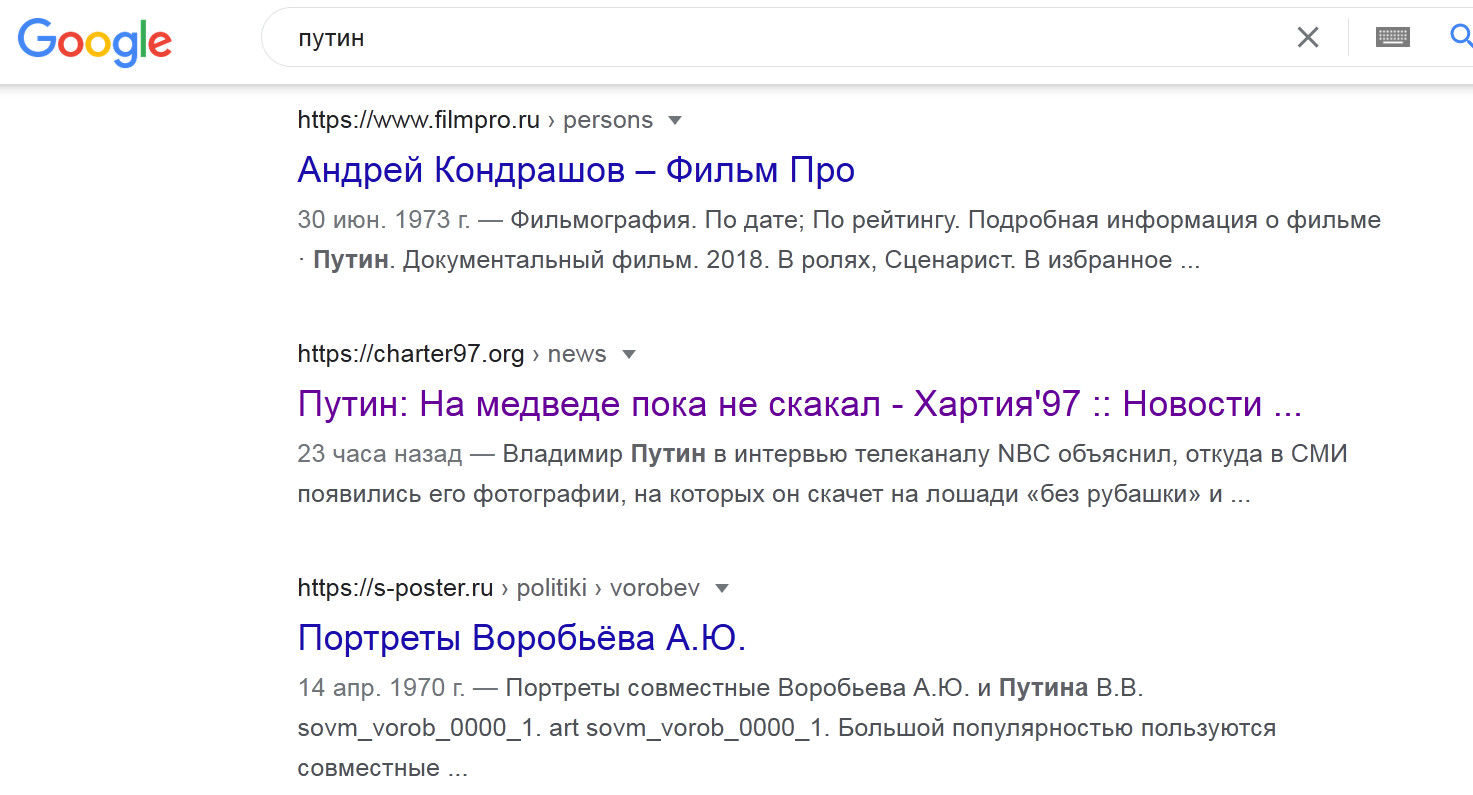Image resolution: width=1473 pixels, height=795 pixels.
Task: Open the on-screen keyboard input tool
Action: pyautogui.click(x=1393, y=37)
